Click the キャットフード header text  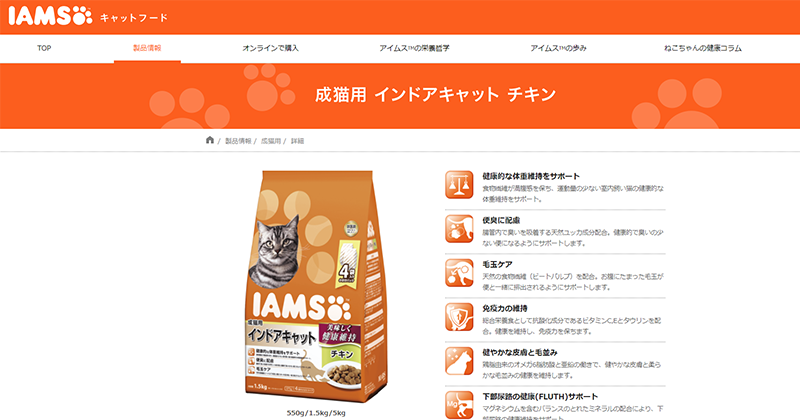click(134, 18)
